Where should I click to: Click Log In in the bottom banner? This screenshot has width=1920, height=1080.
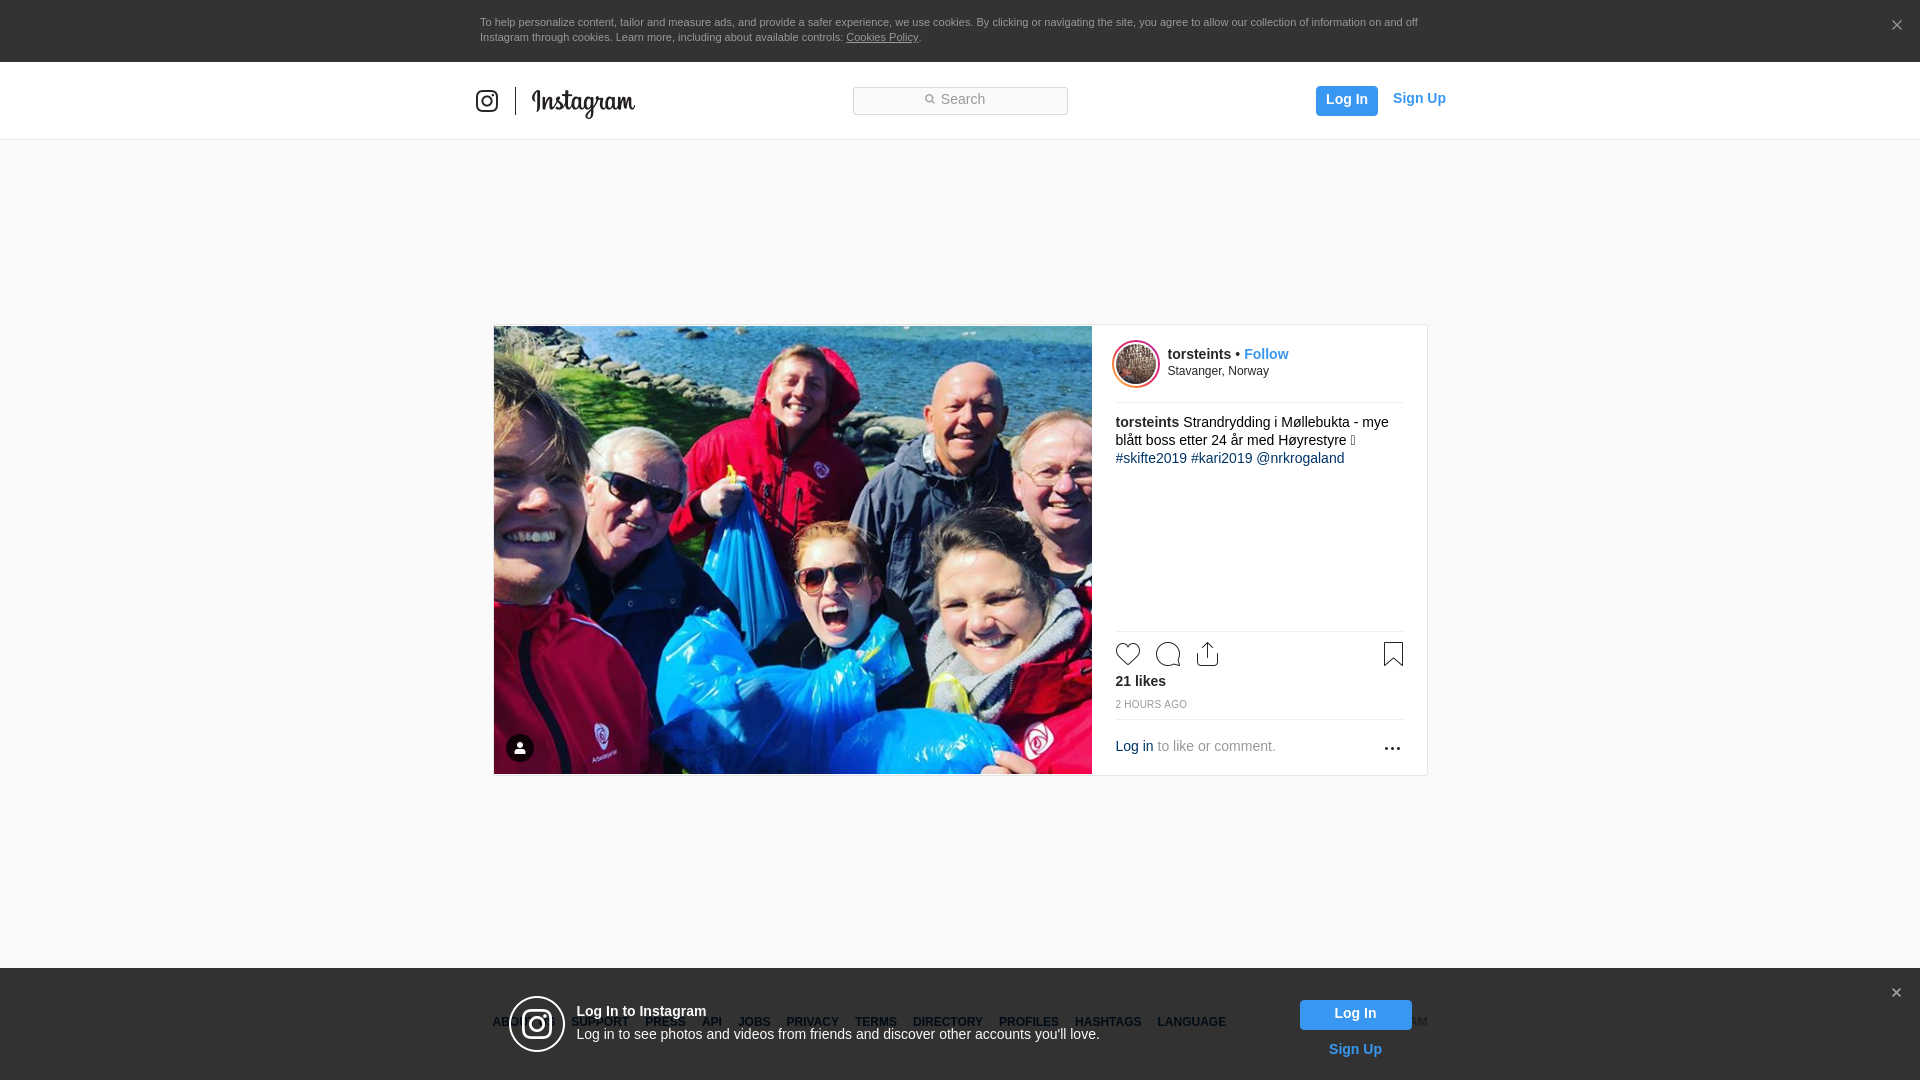coord(1355,1015)
